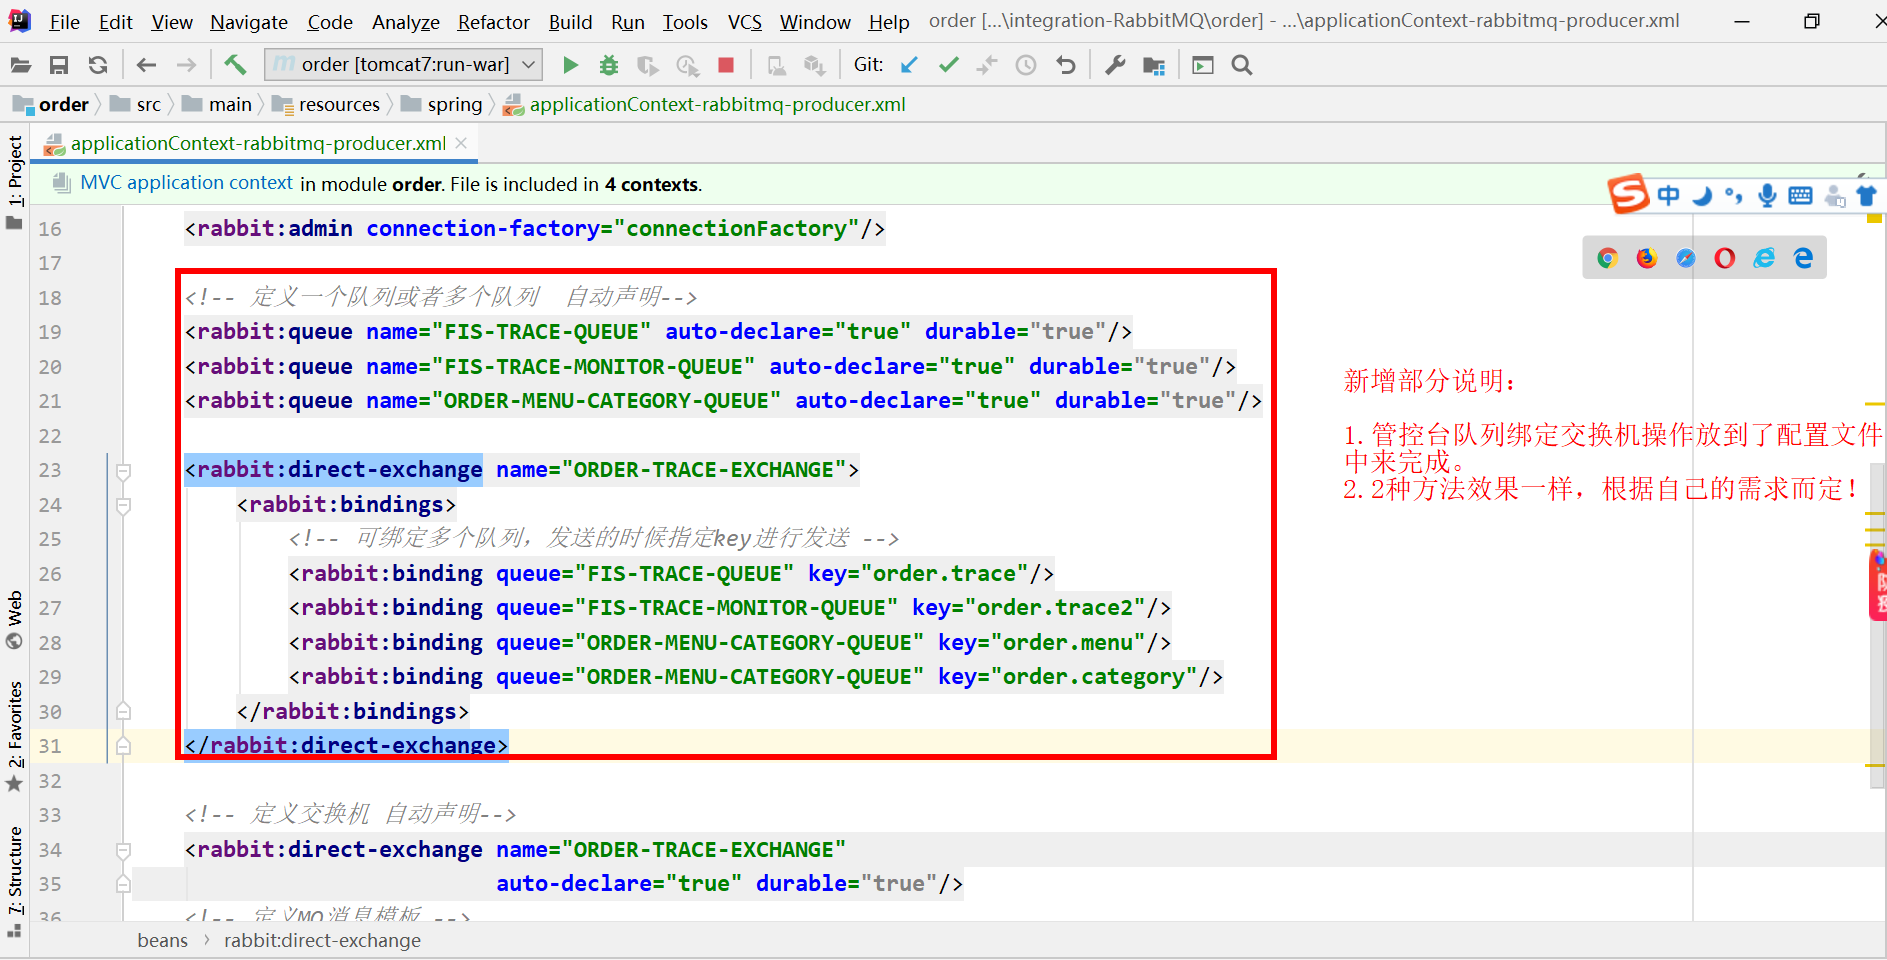Viewport: 1887px width, 960px height.
Task: Click the Synchronize refresh icon
Action: coord(98,65)
